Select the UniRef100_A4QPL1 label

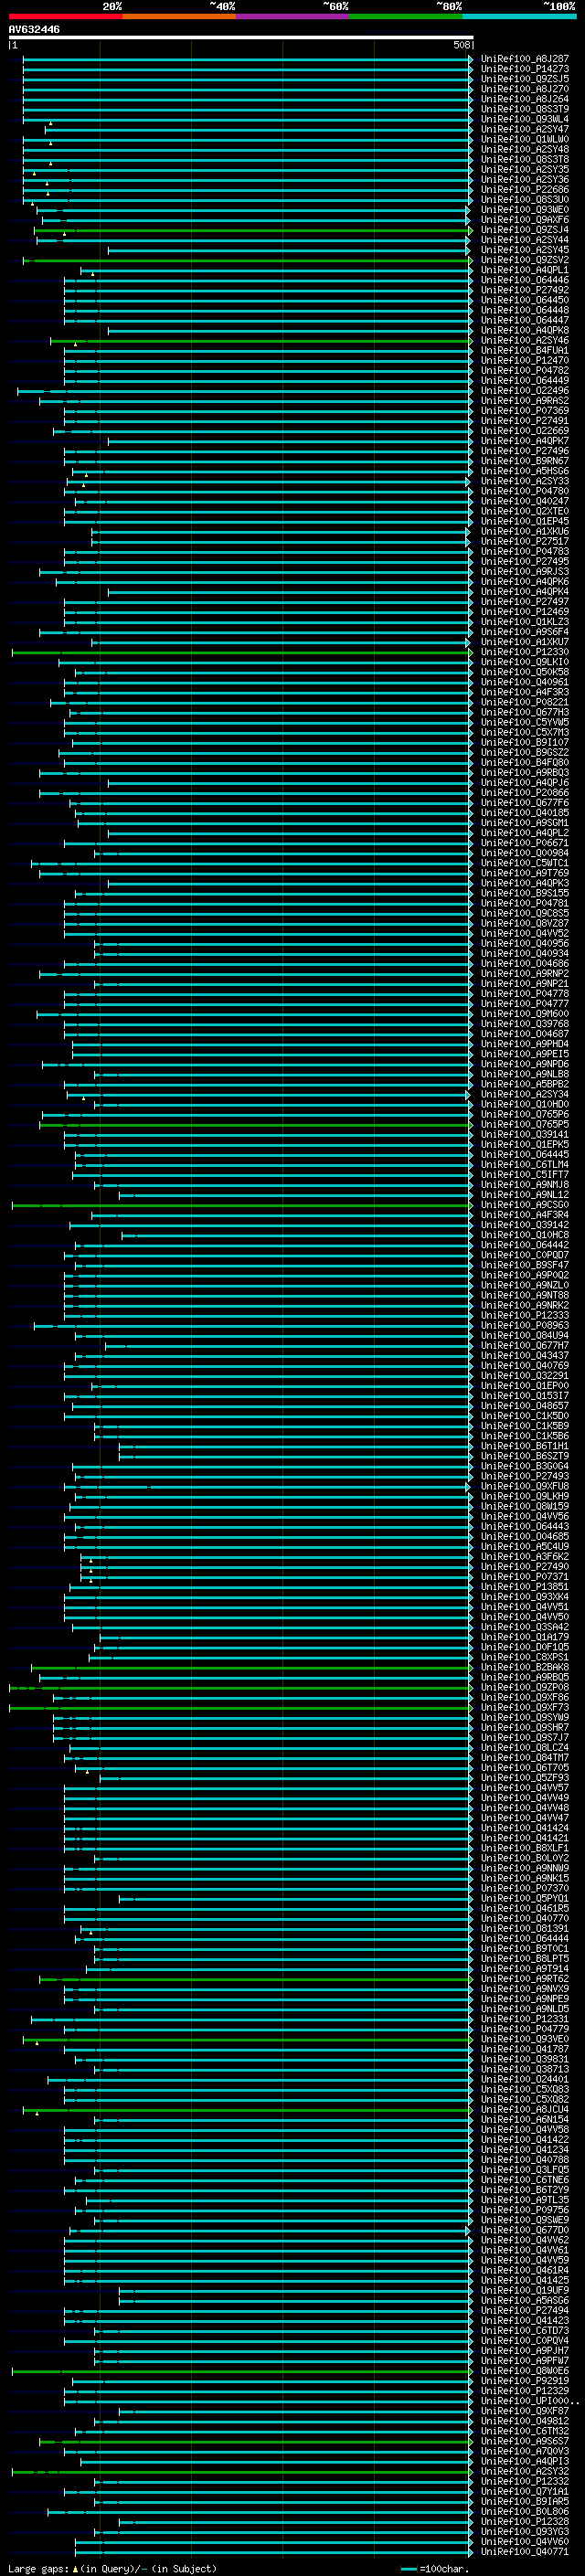[524, 270]
